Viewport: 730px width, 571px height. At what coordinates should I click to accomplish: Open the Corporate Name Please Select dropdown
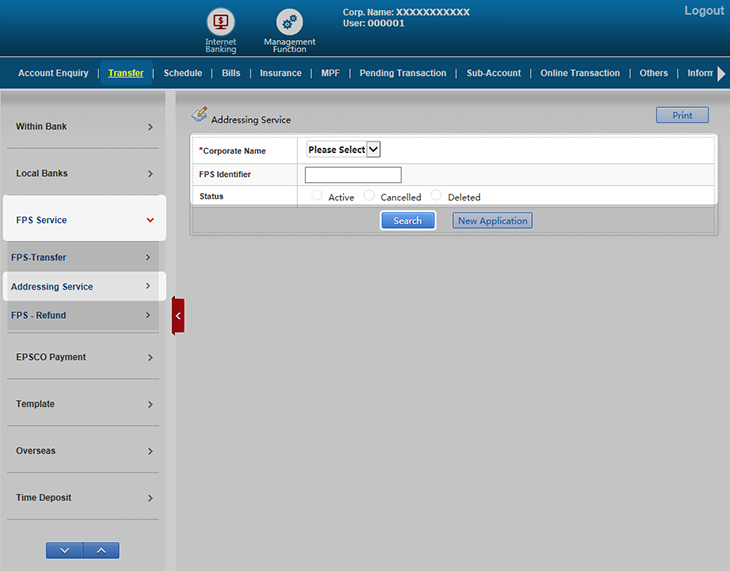(344, 150)
